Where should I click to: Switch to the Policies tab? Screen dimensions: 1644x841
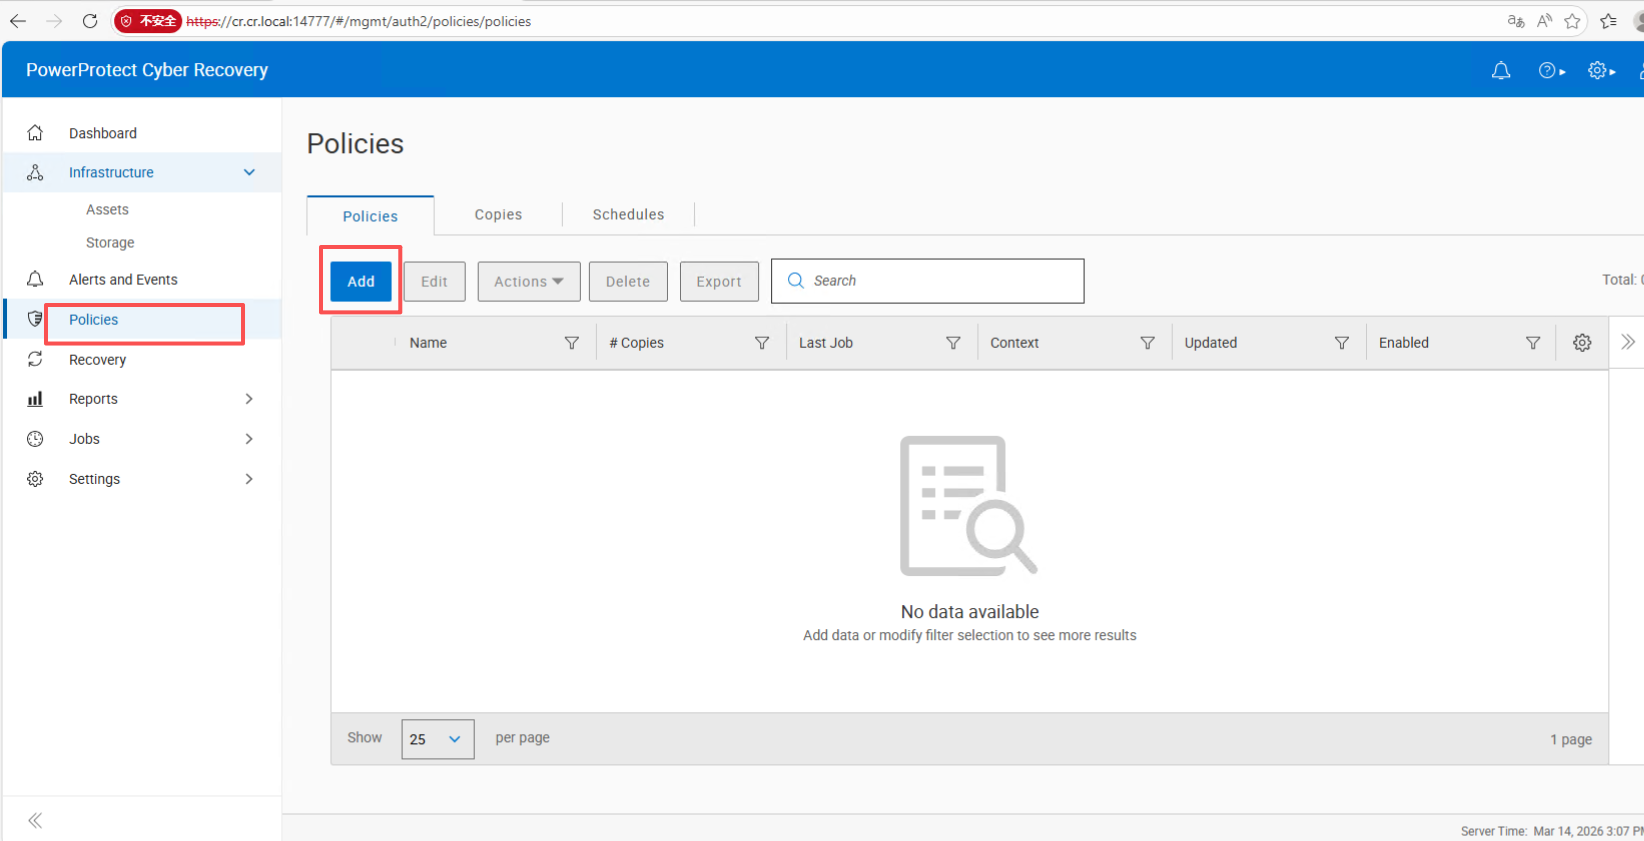370,216
